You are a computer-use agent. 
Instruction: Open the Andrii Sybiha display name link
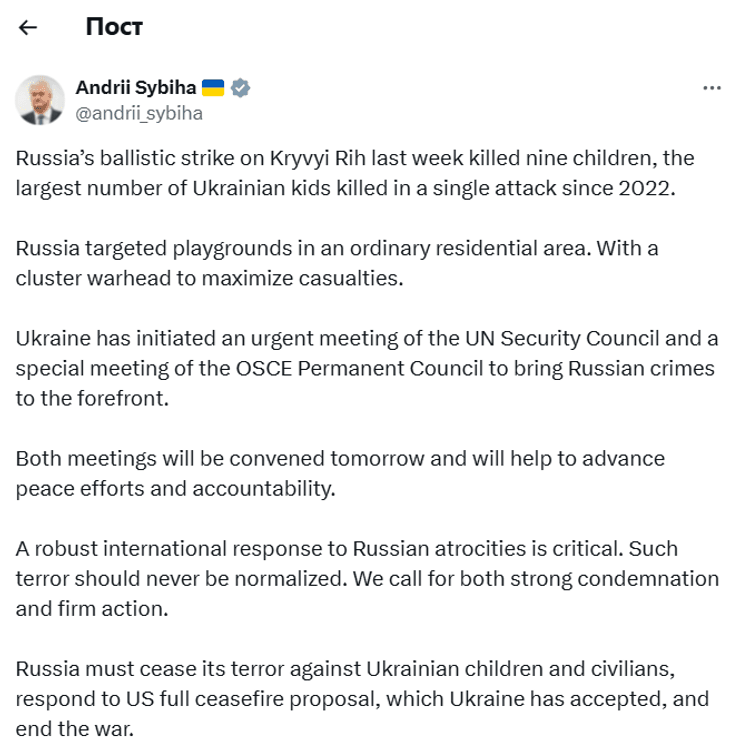(x=136, y=88)
